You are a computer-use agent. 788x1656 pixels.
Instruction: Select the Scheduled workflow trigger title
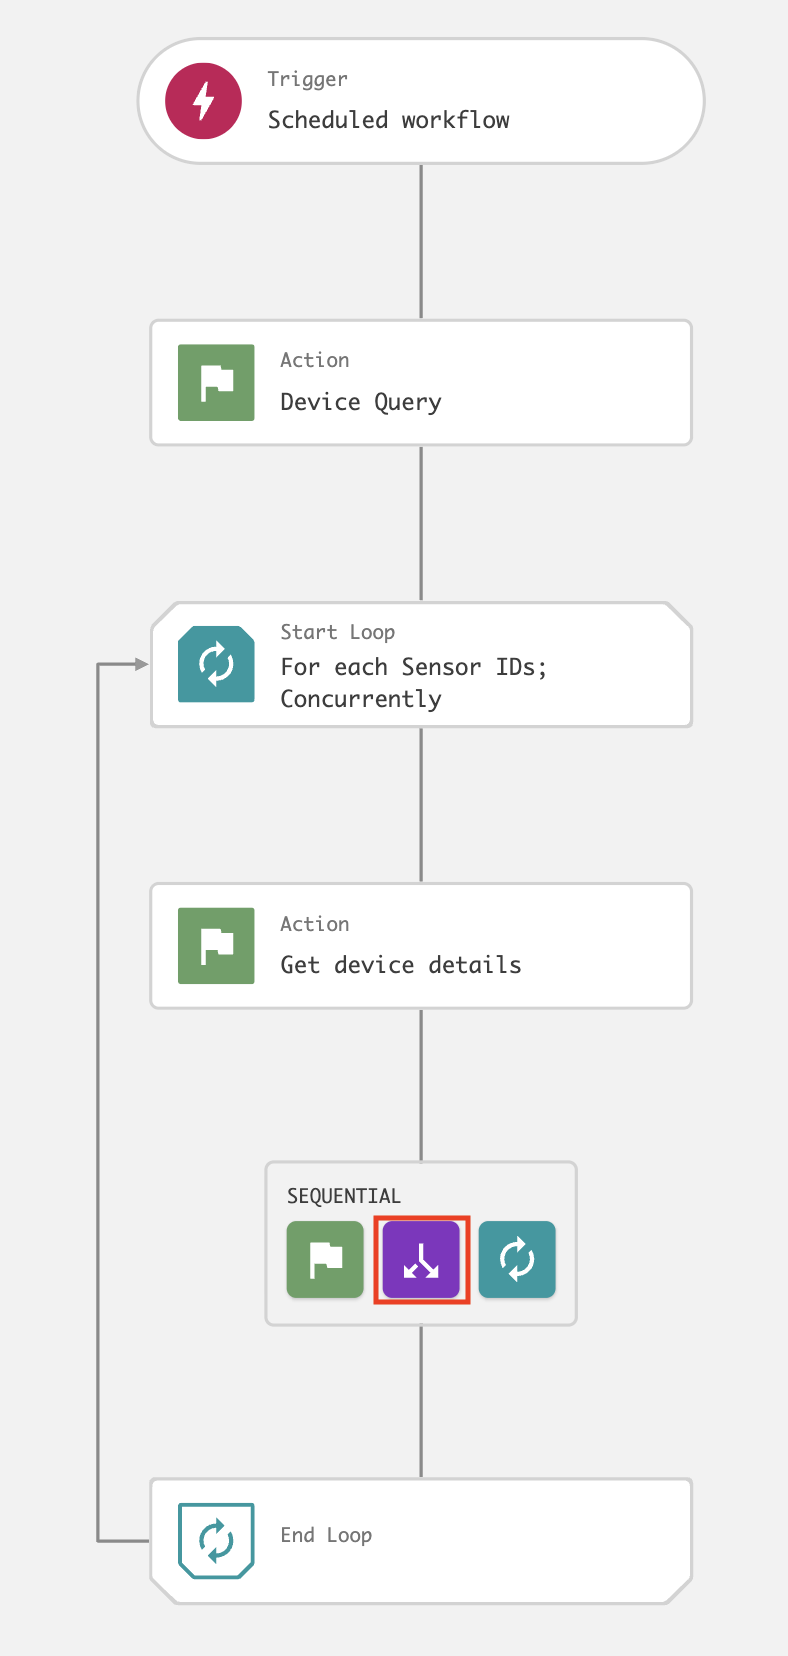pyautogui.click(x=388, y=120)
